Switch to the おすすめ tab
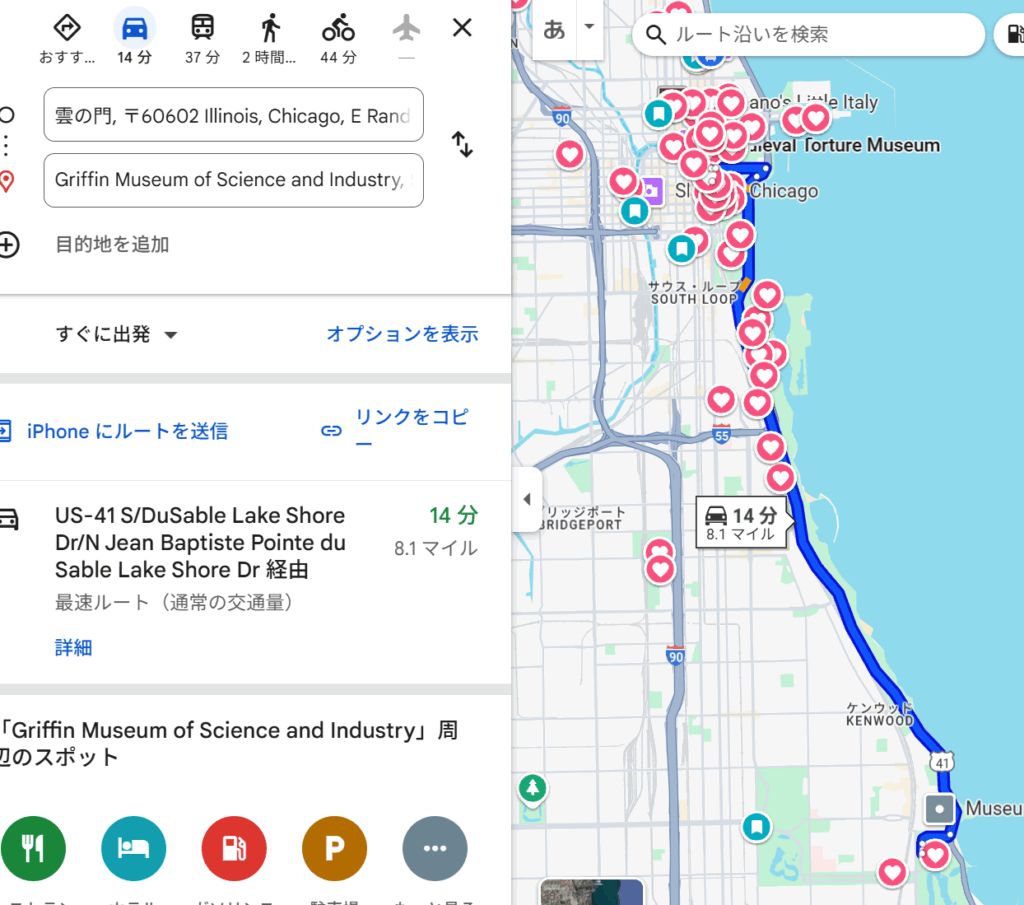This screenshot has height=905, width=1024. pos(66,27)
